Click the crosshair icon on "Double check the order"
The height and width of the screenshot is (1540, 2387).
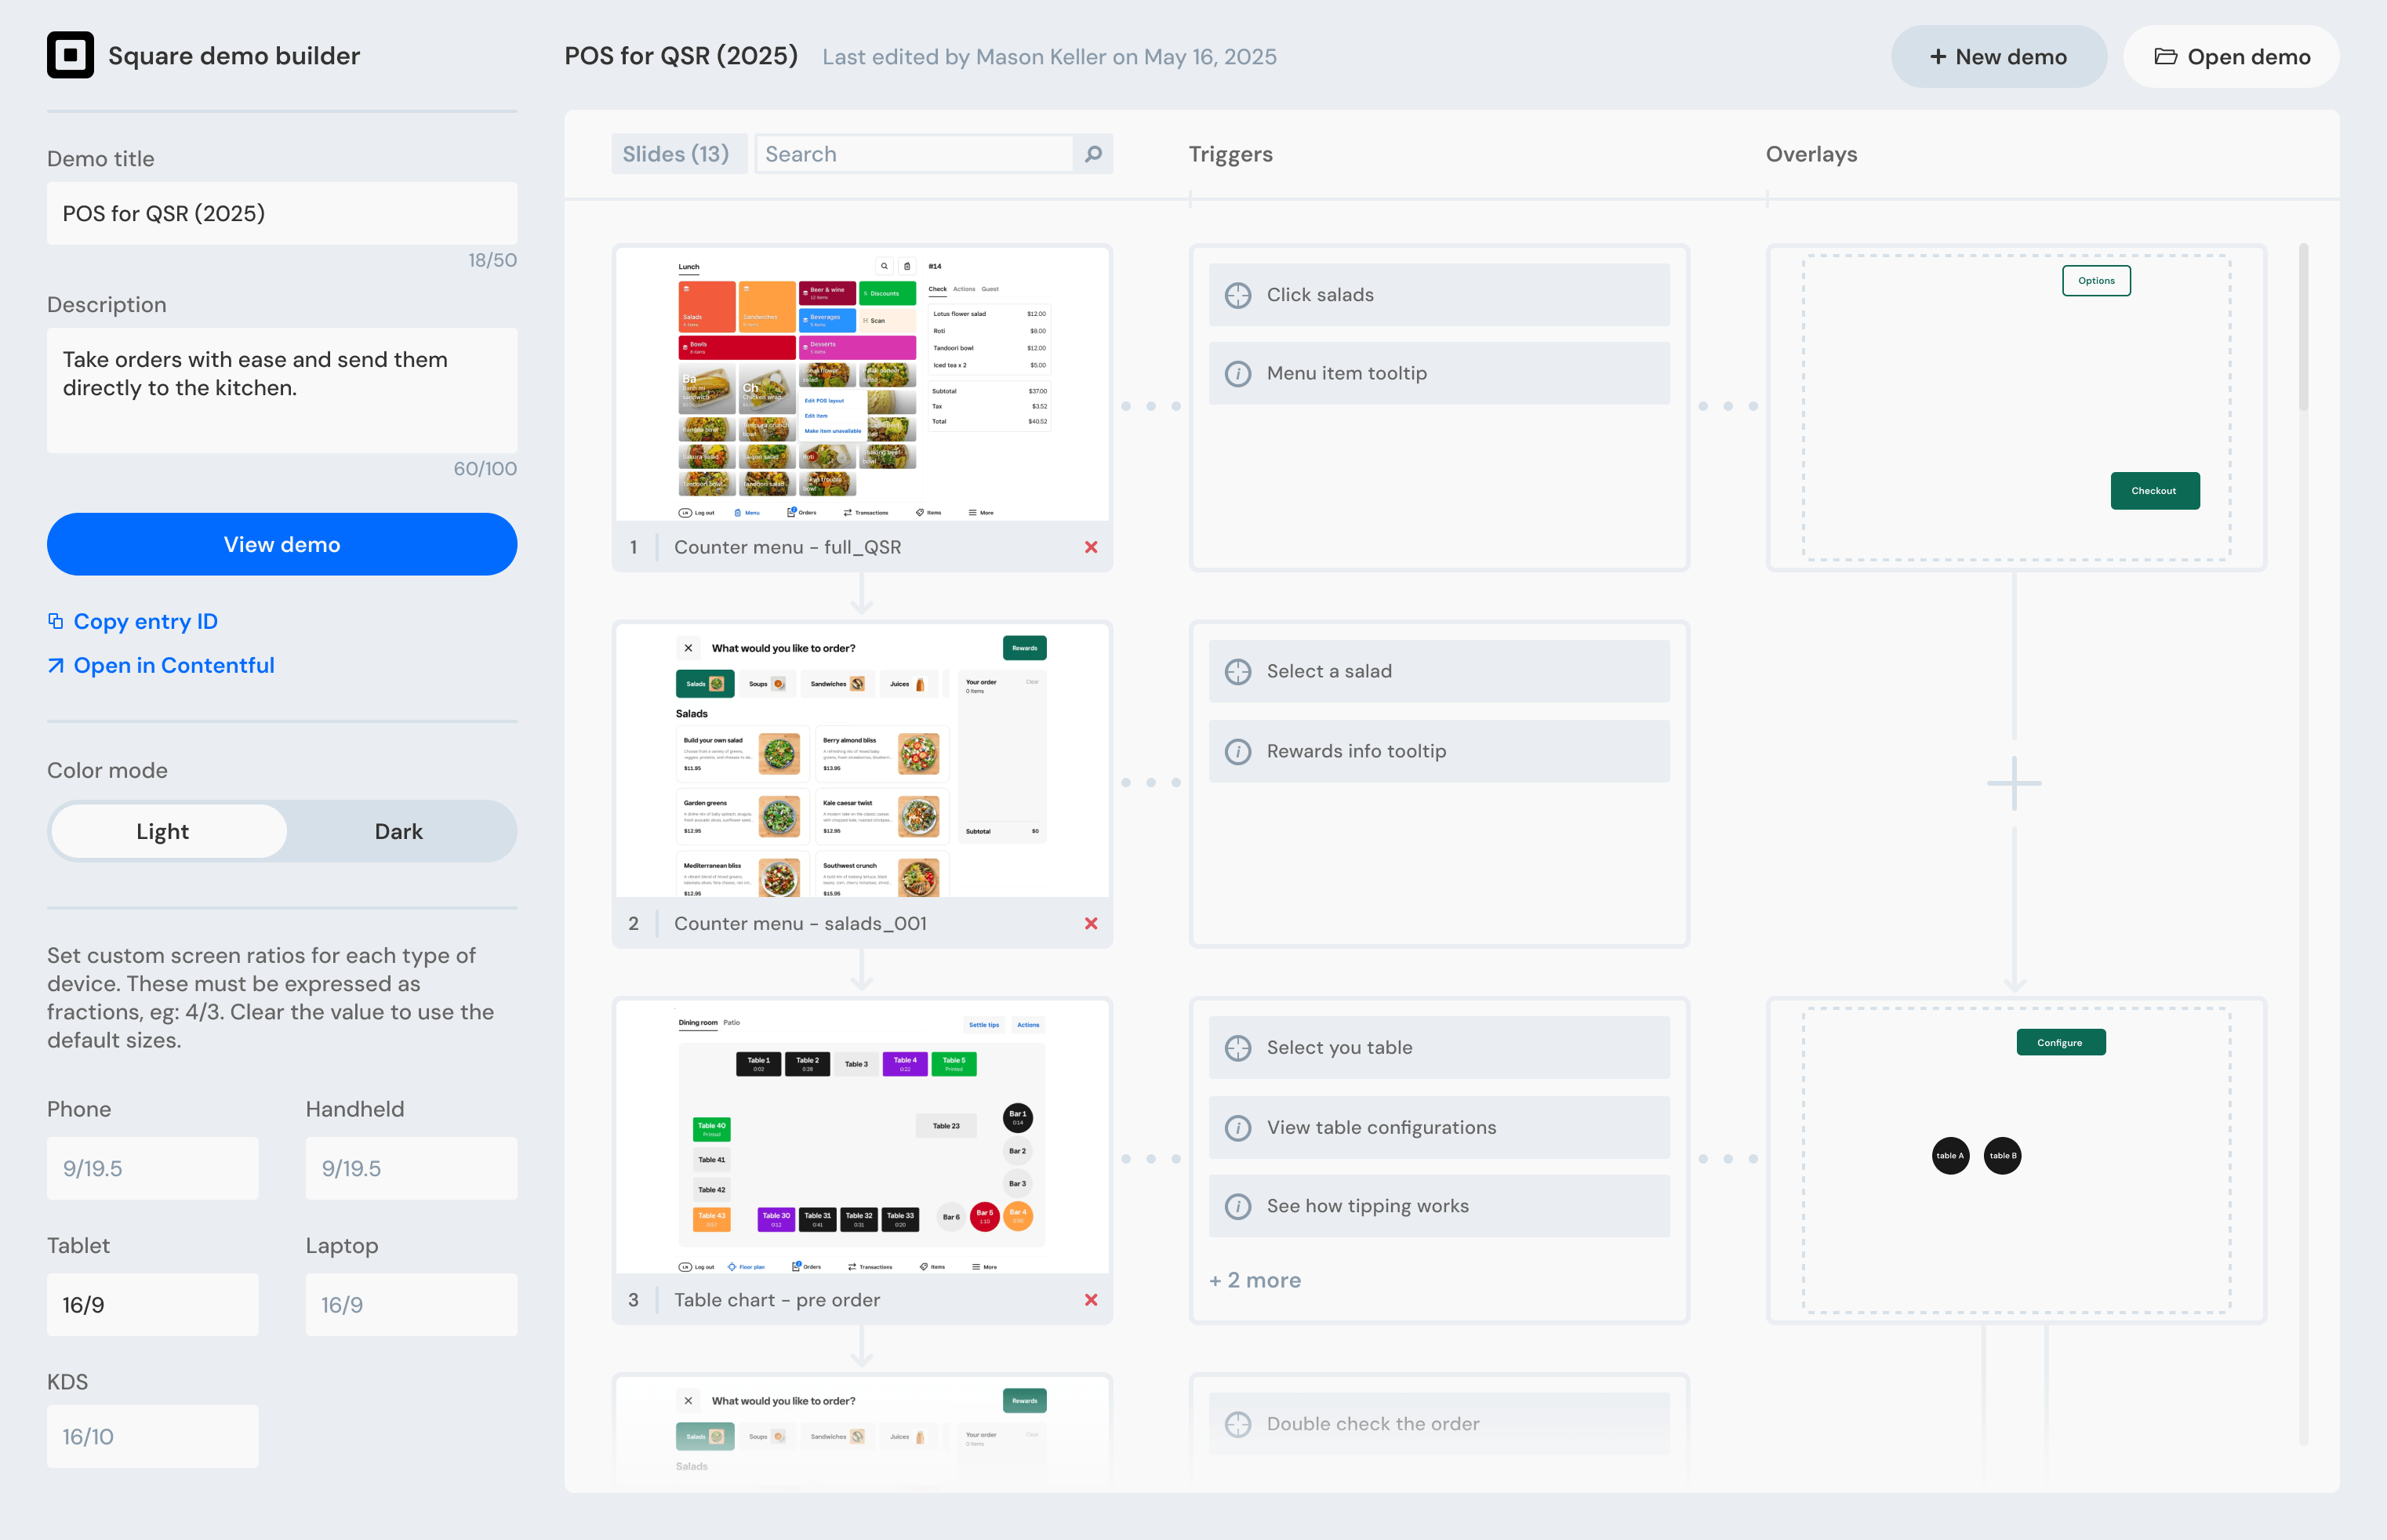pyautogui.click(x=1239, y=1423)
